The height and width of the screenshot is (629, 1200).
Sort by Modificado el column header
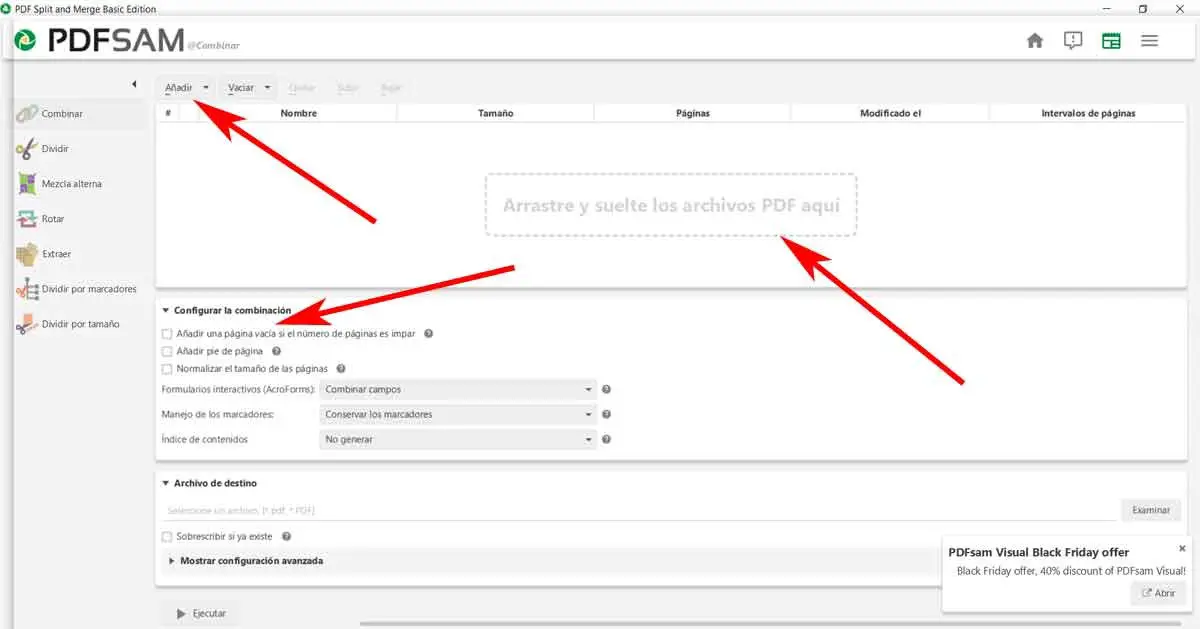(x=890, y=113)
